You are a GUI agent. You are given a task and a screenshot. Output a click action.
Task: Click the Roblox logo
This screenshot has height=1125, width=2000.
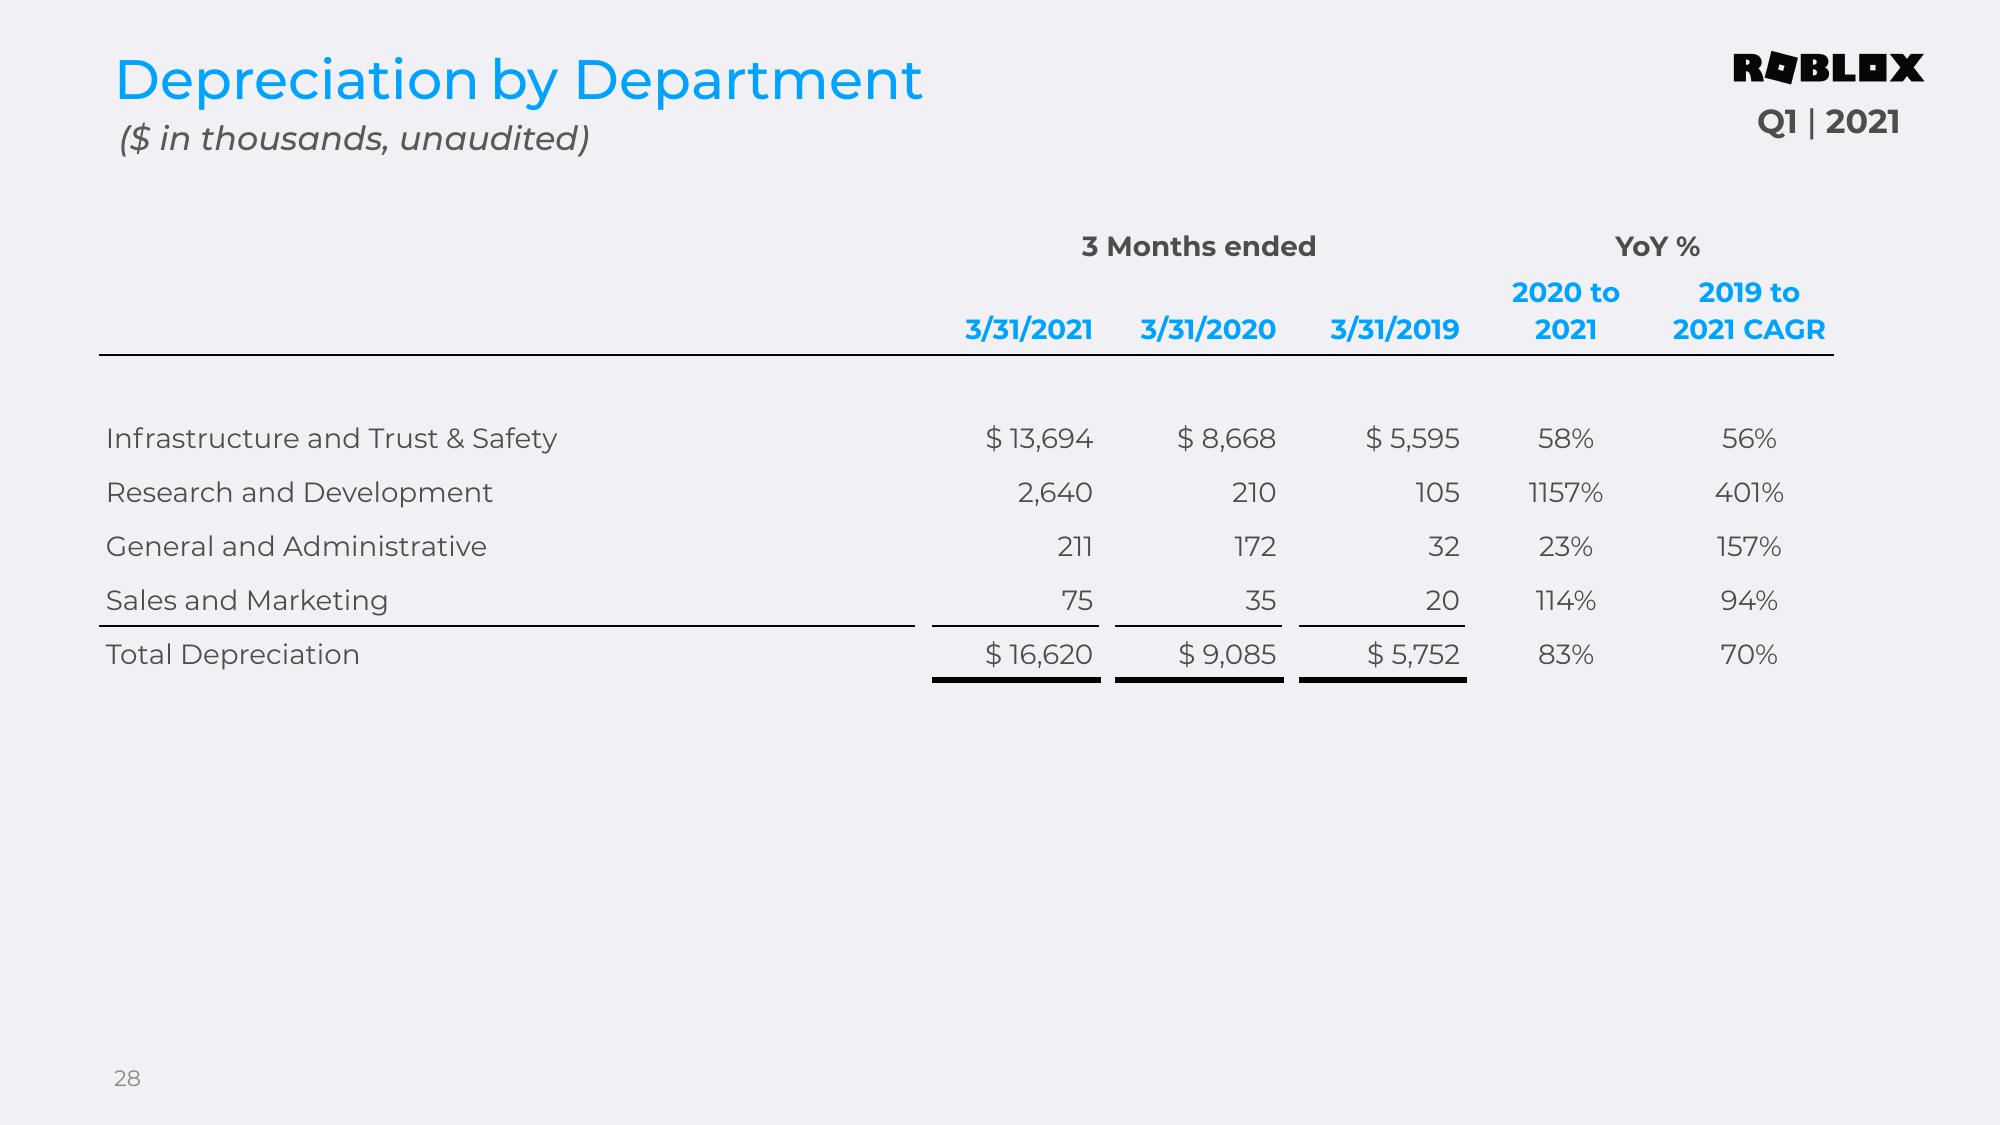pos(1828,68)
